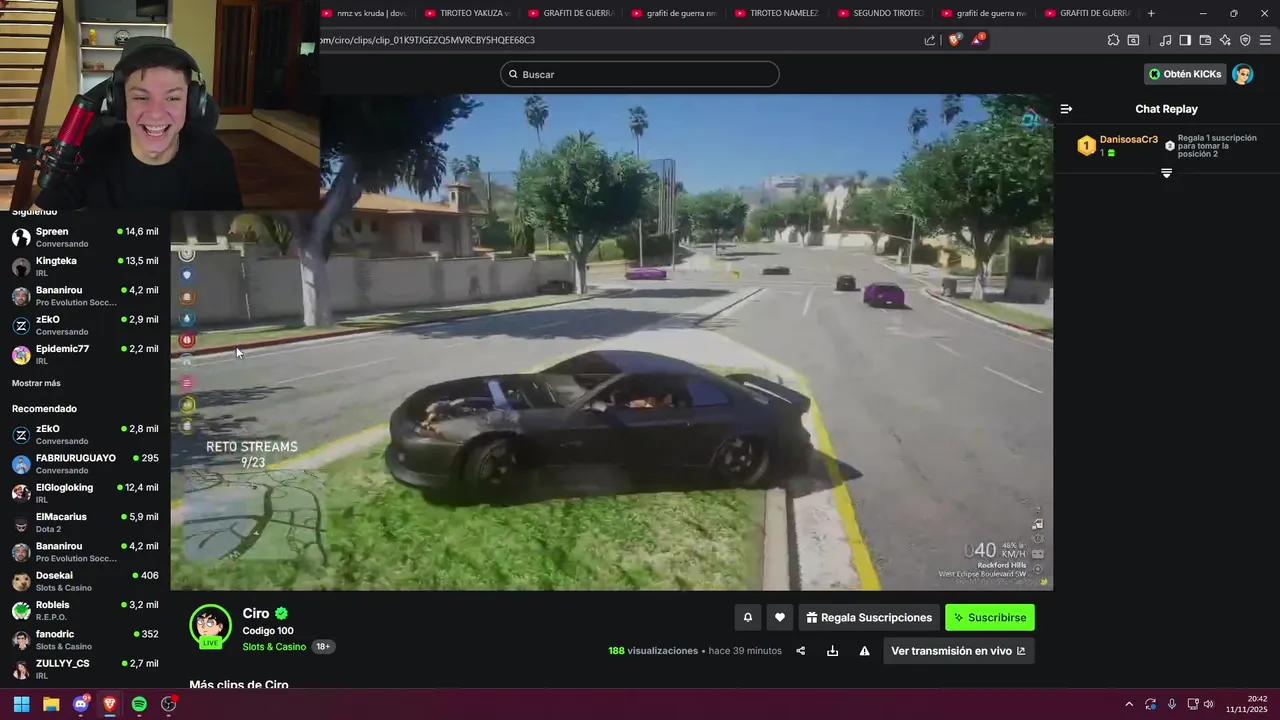Open Spreen channel in following list
Image resolution: width=1280 pixels, height=720 pixels.
pos(85,237)
